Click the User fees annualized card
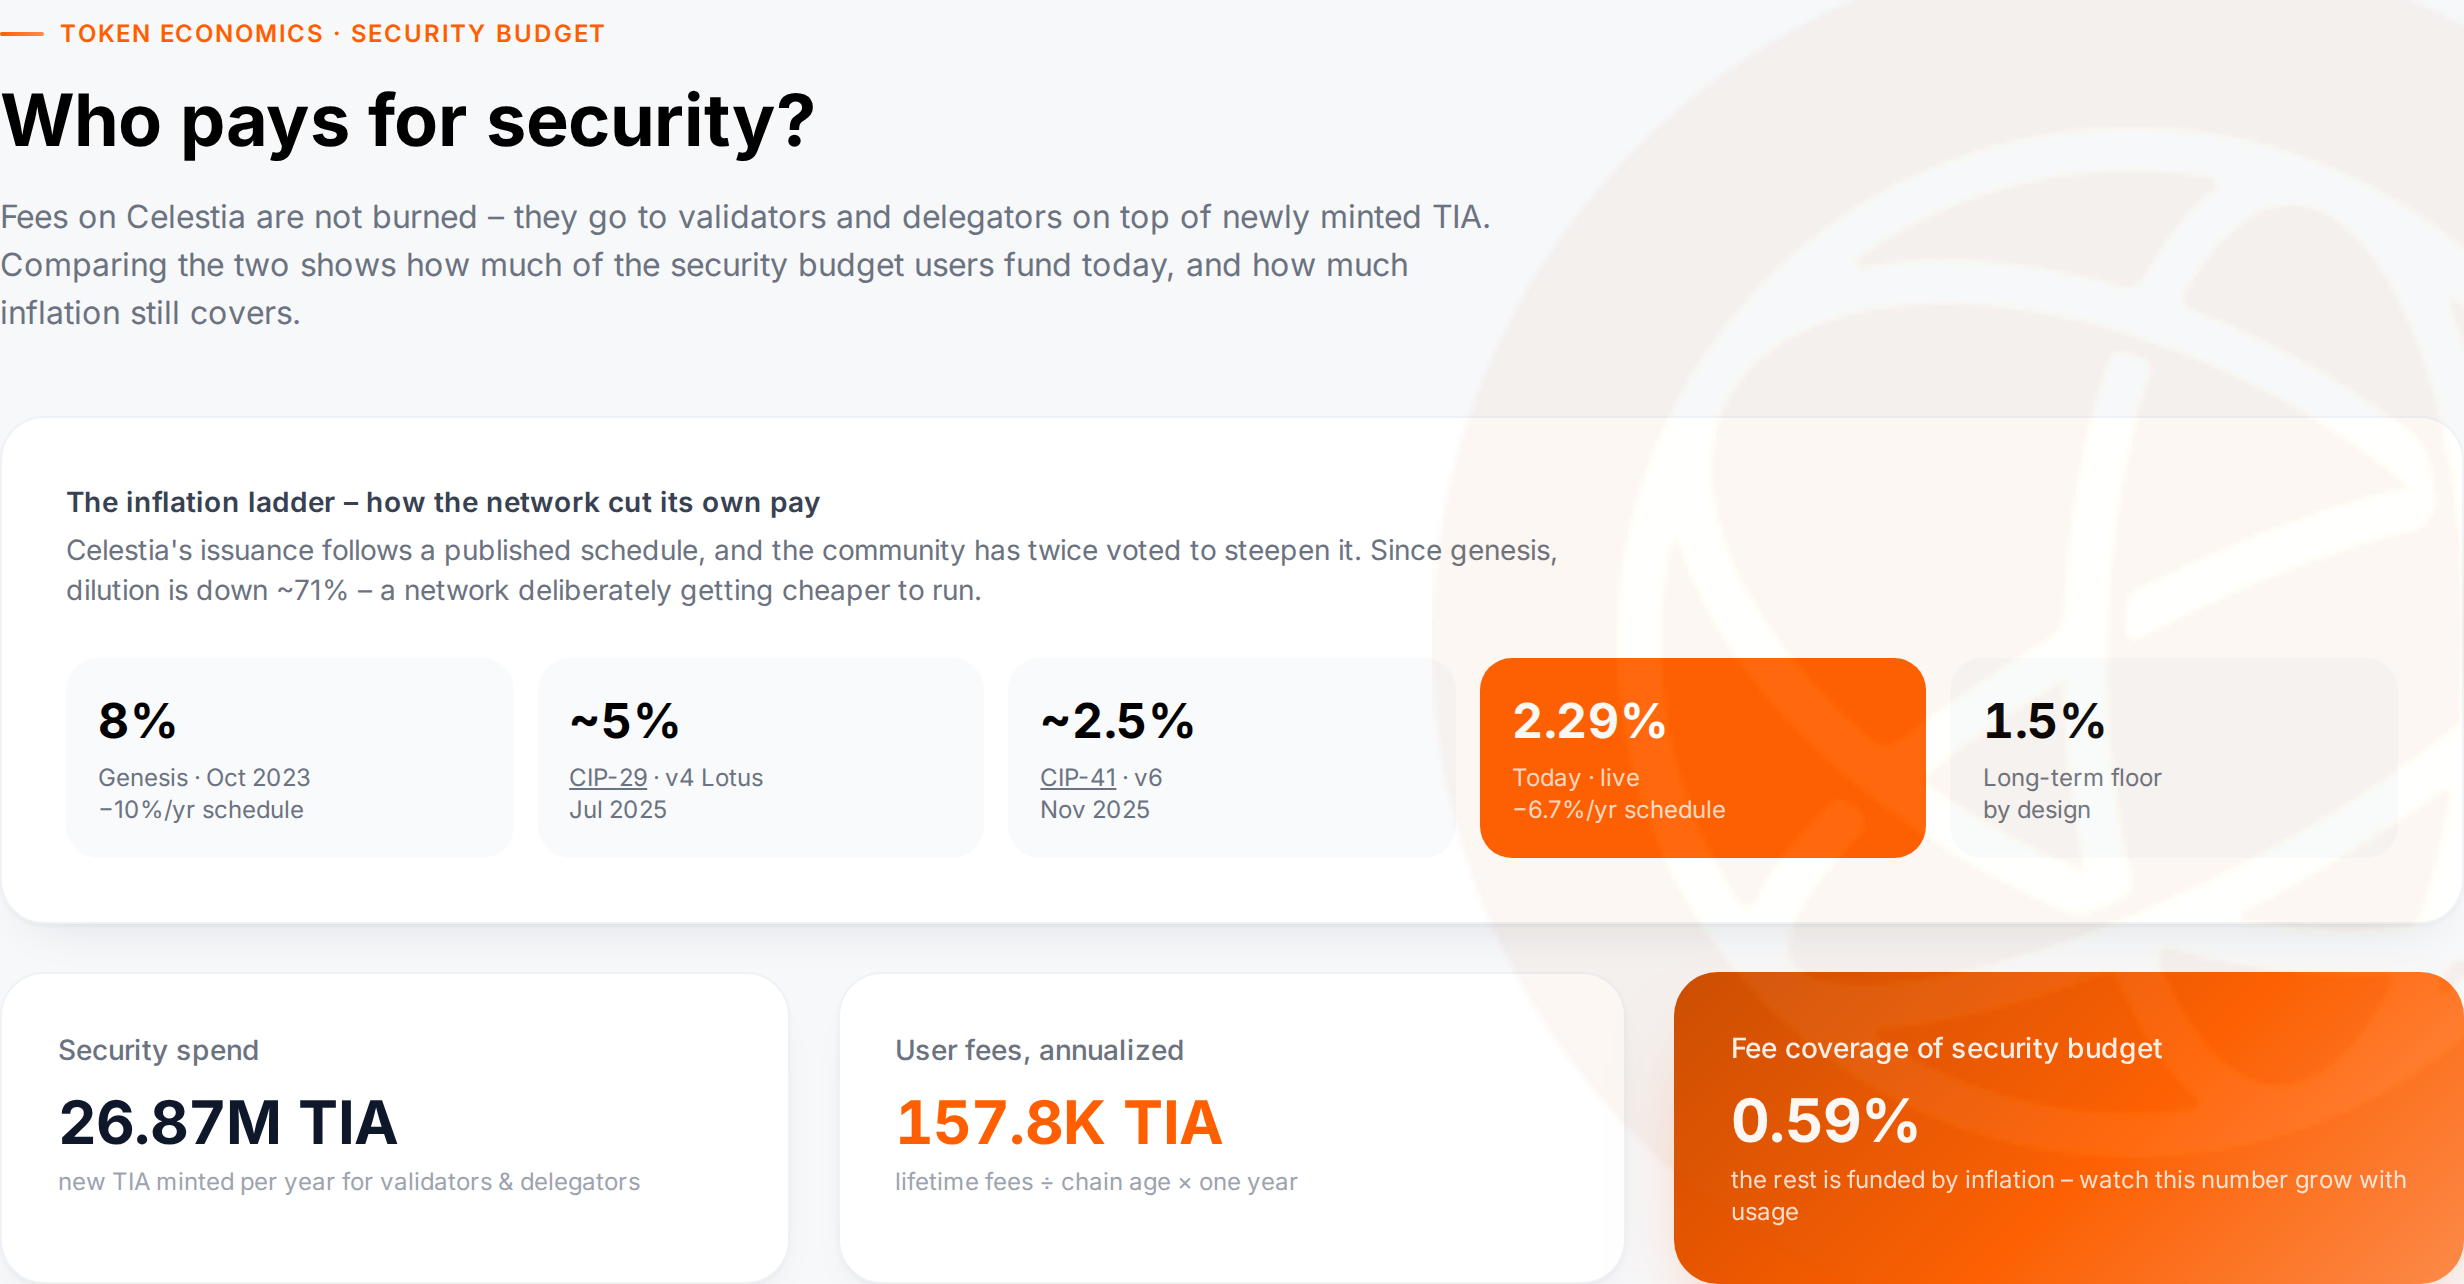Image resolution: width=2464 pixels, height=1284 pixels. point(1232,1127)
